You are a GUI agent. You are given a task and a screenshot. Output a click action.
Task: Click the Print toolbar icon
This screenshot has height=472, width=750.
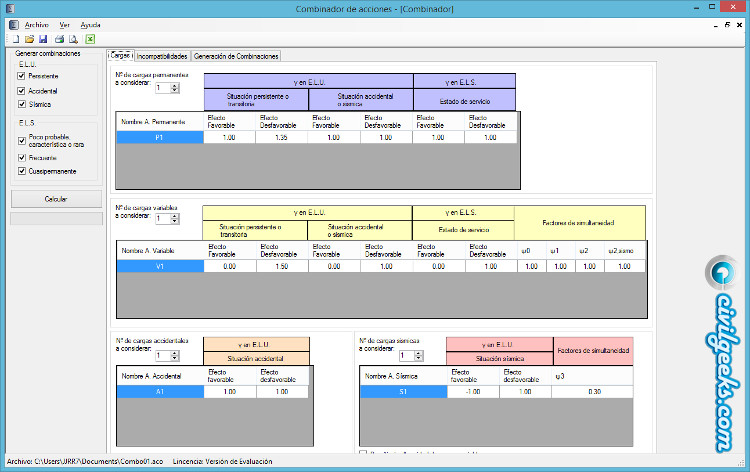tap(60, 39)
